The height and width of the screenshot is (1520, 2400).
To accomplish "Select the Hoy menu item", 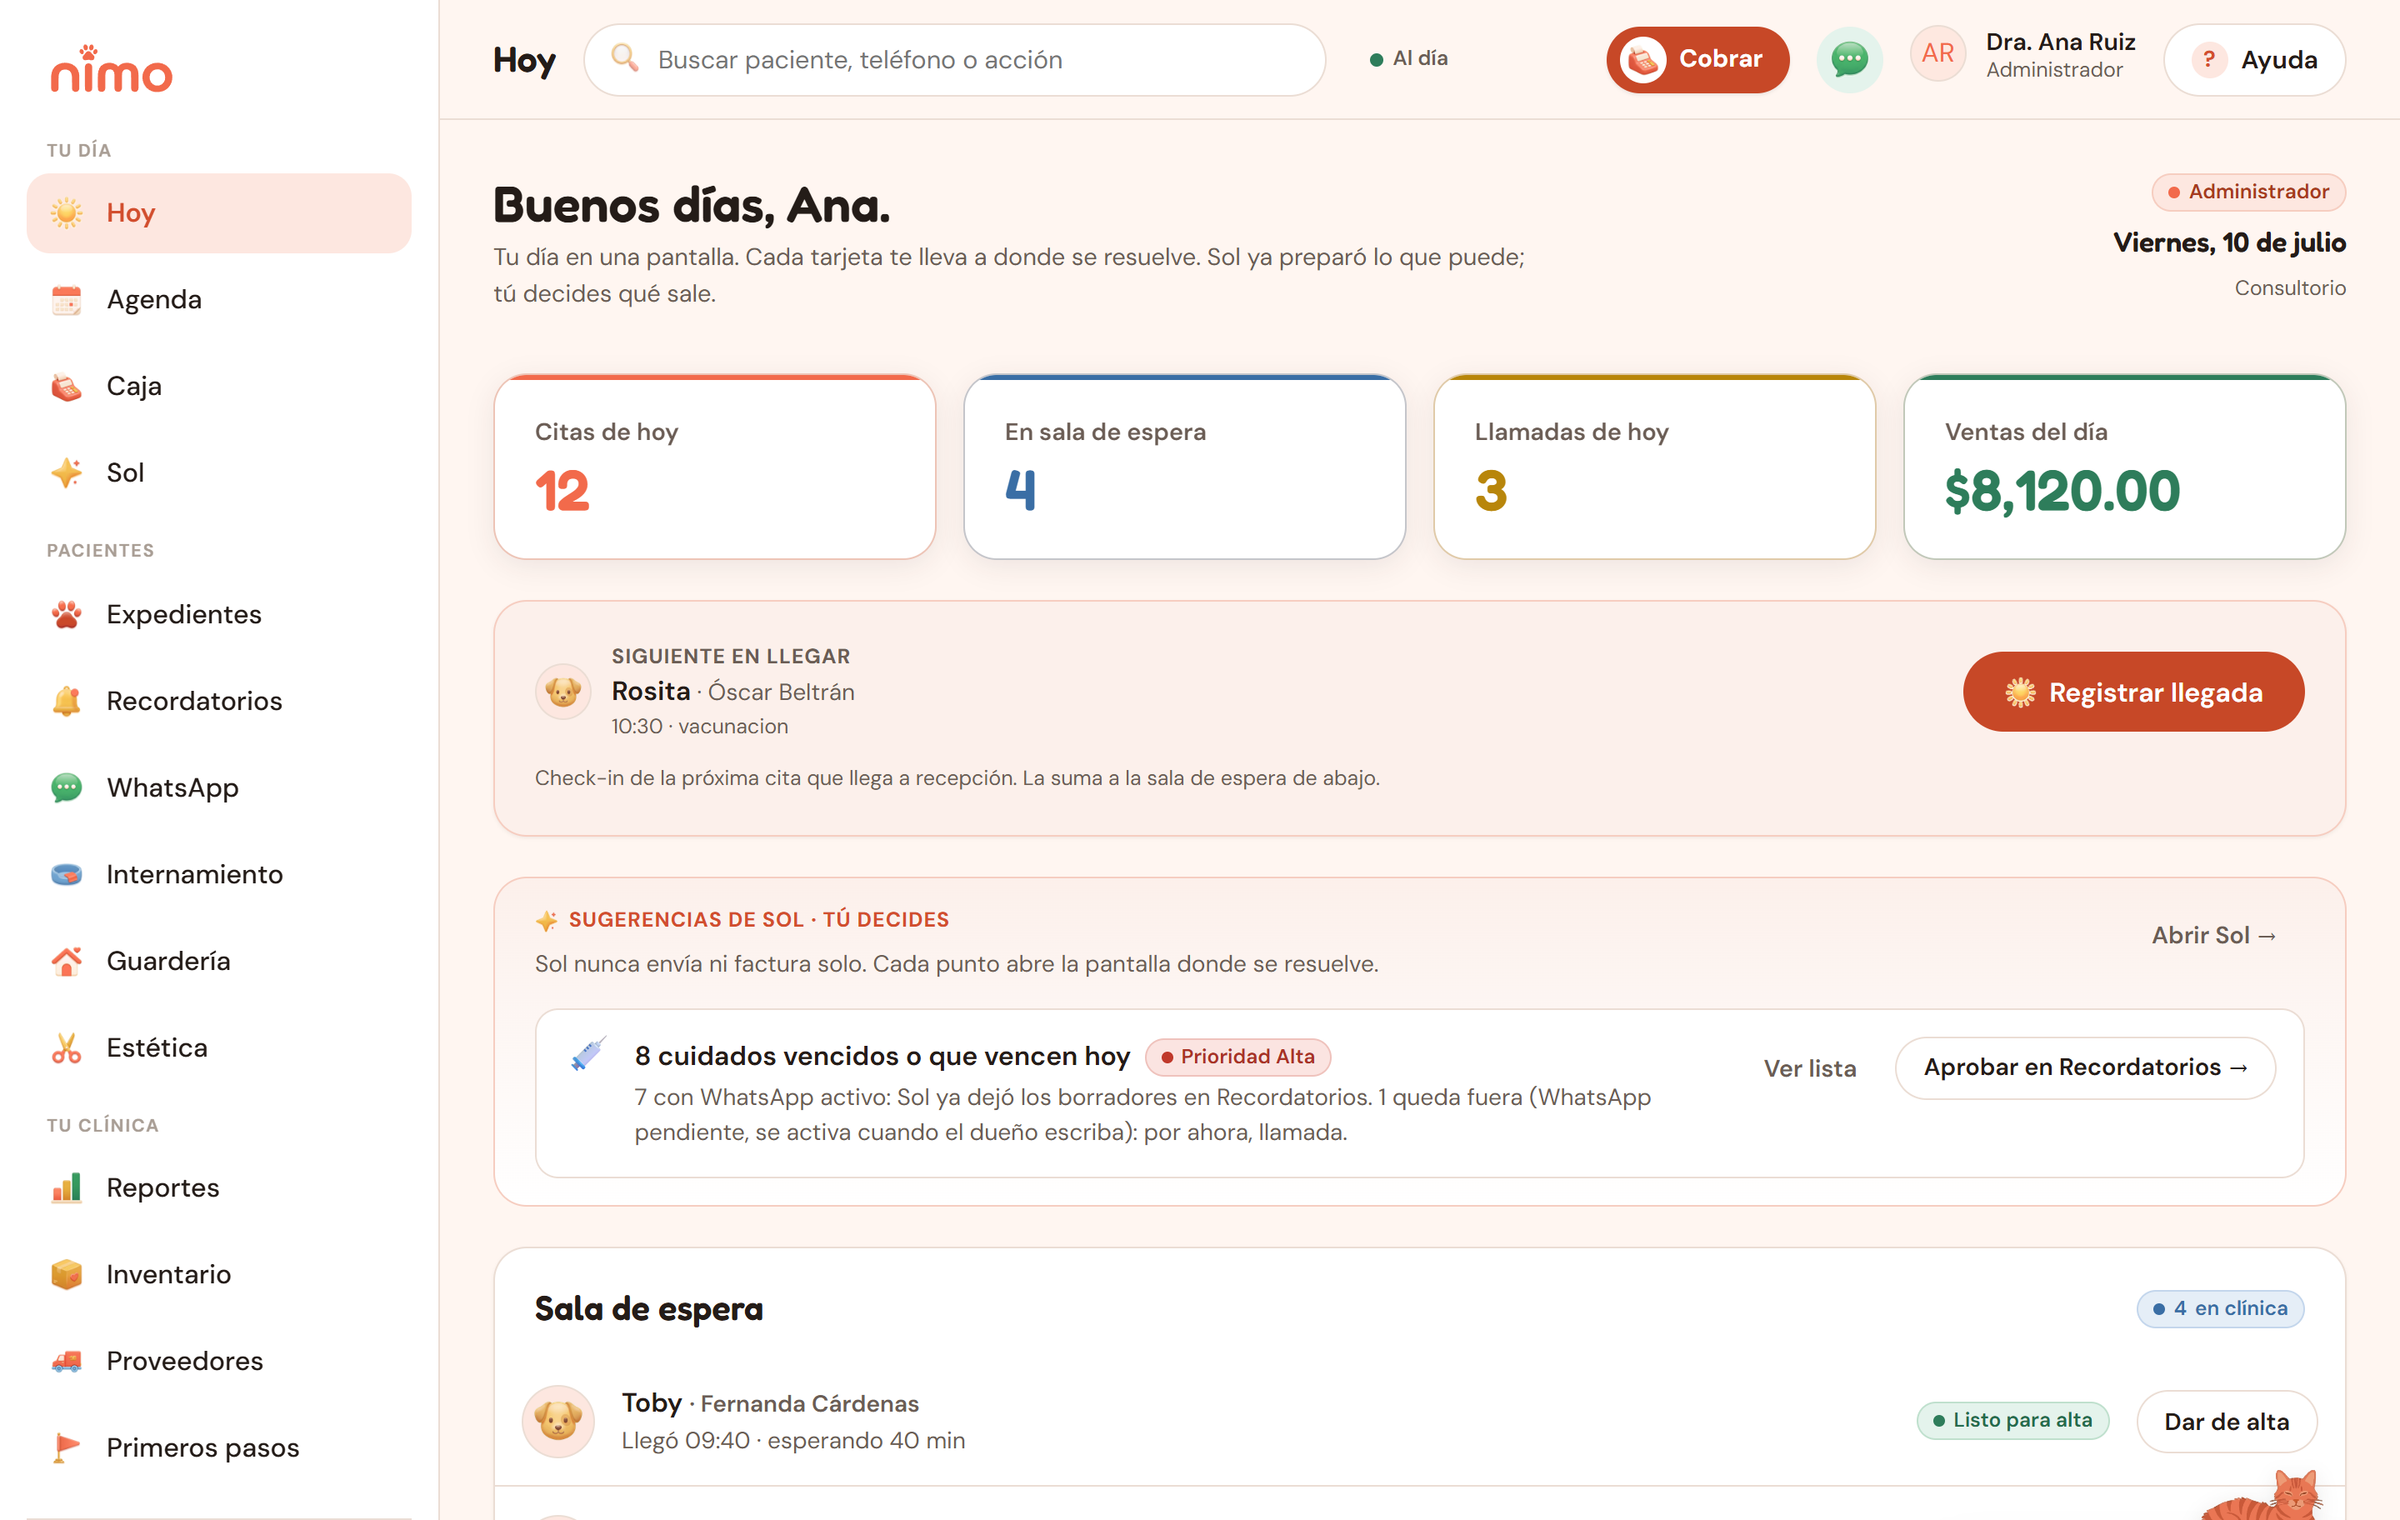I will click(219, 213).
